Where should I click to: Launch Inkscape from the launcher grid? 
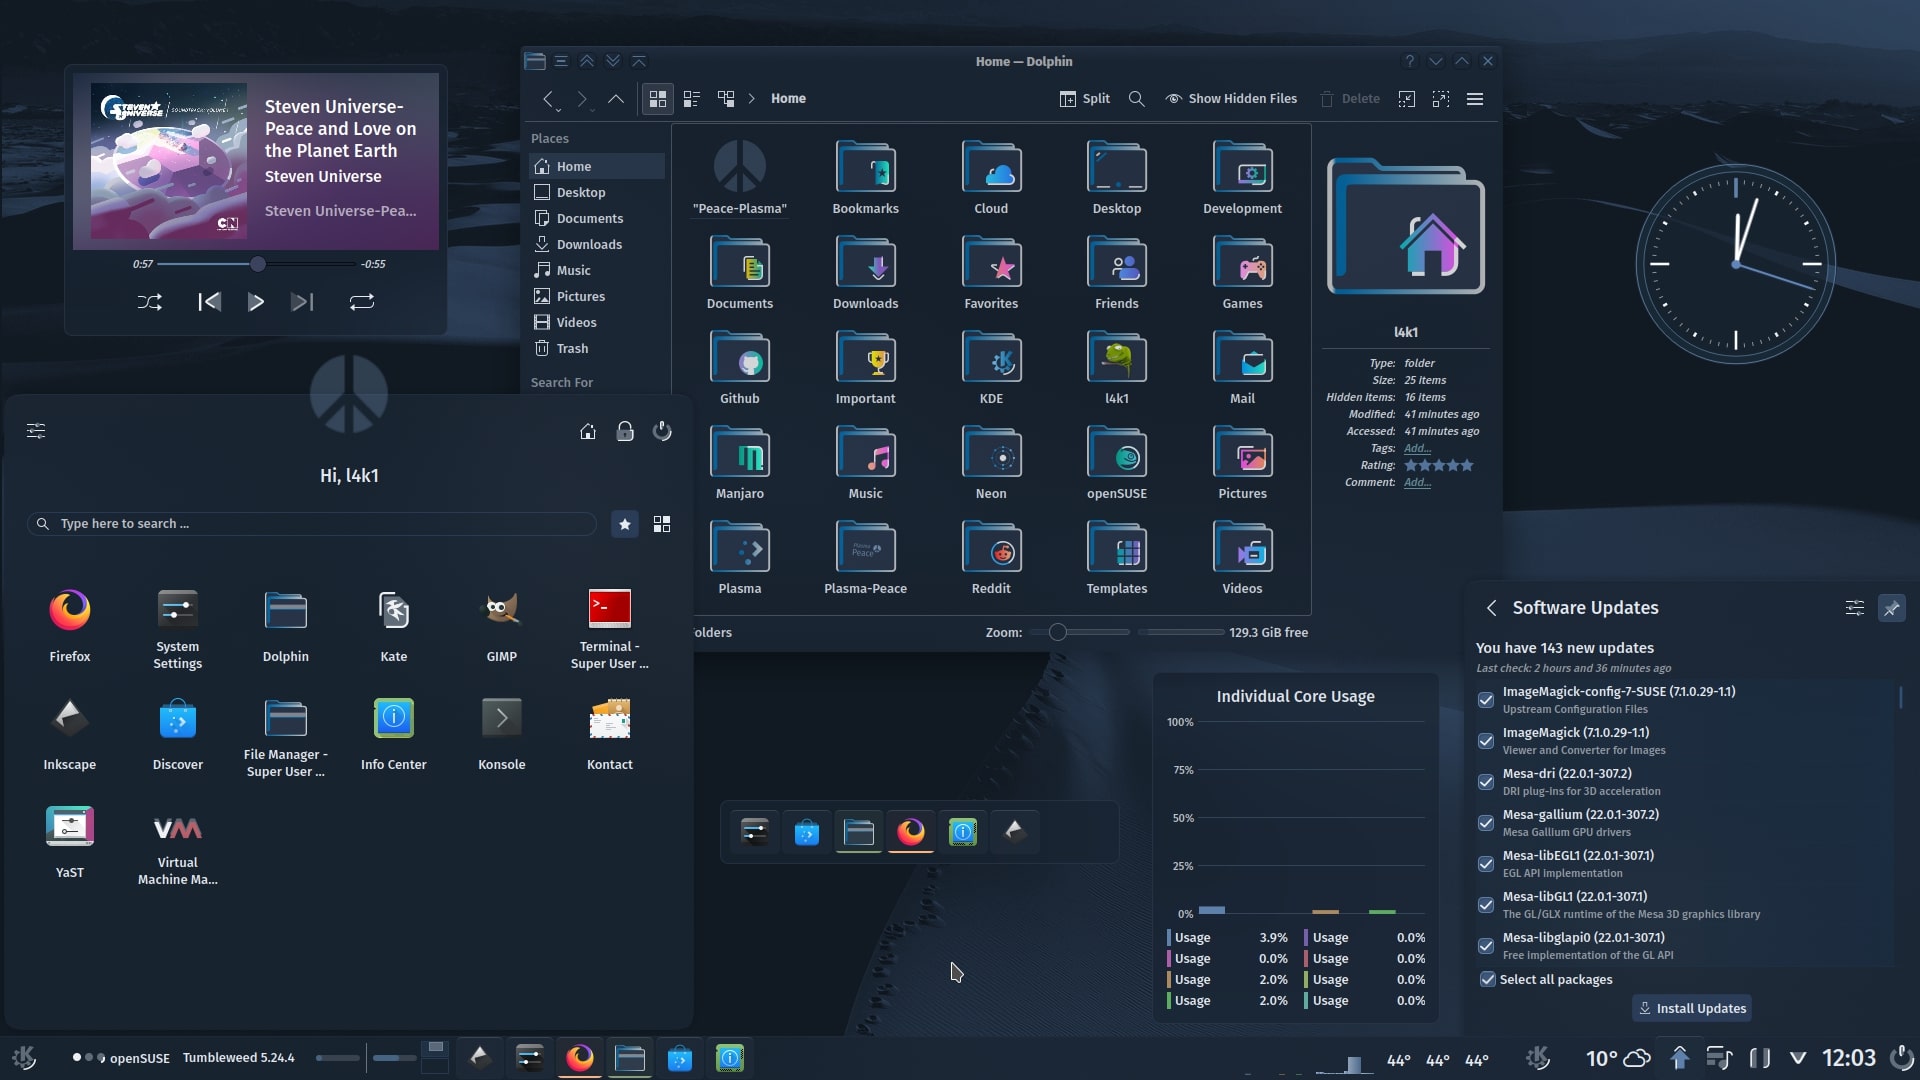[70, 733]
